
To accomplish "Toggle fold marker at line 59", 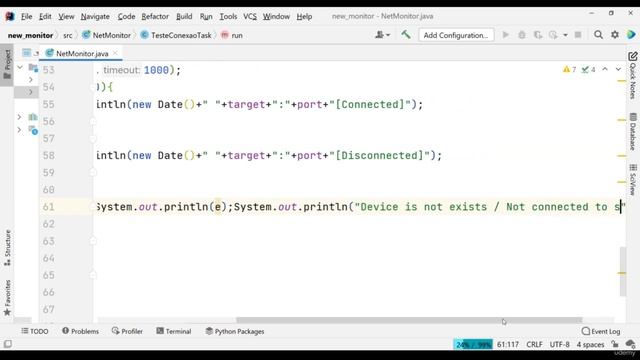I will pos(93,173).
